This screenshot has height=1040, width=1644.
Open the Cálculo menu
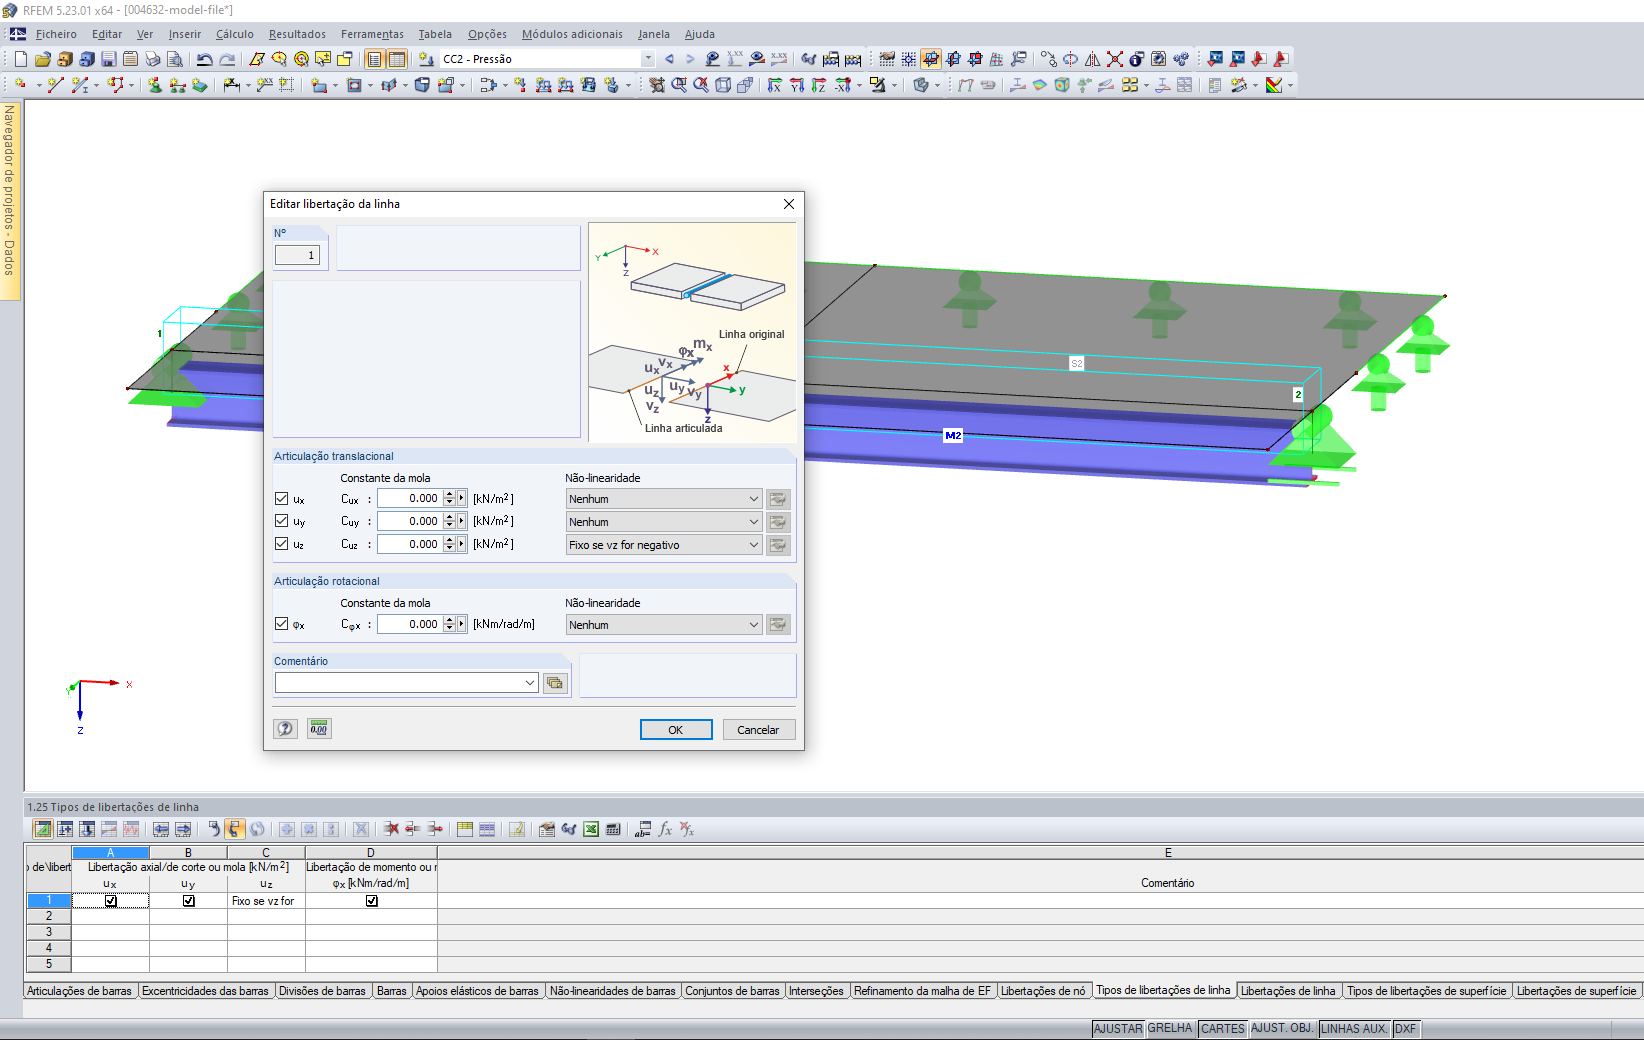click(235, 34)
